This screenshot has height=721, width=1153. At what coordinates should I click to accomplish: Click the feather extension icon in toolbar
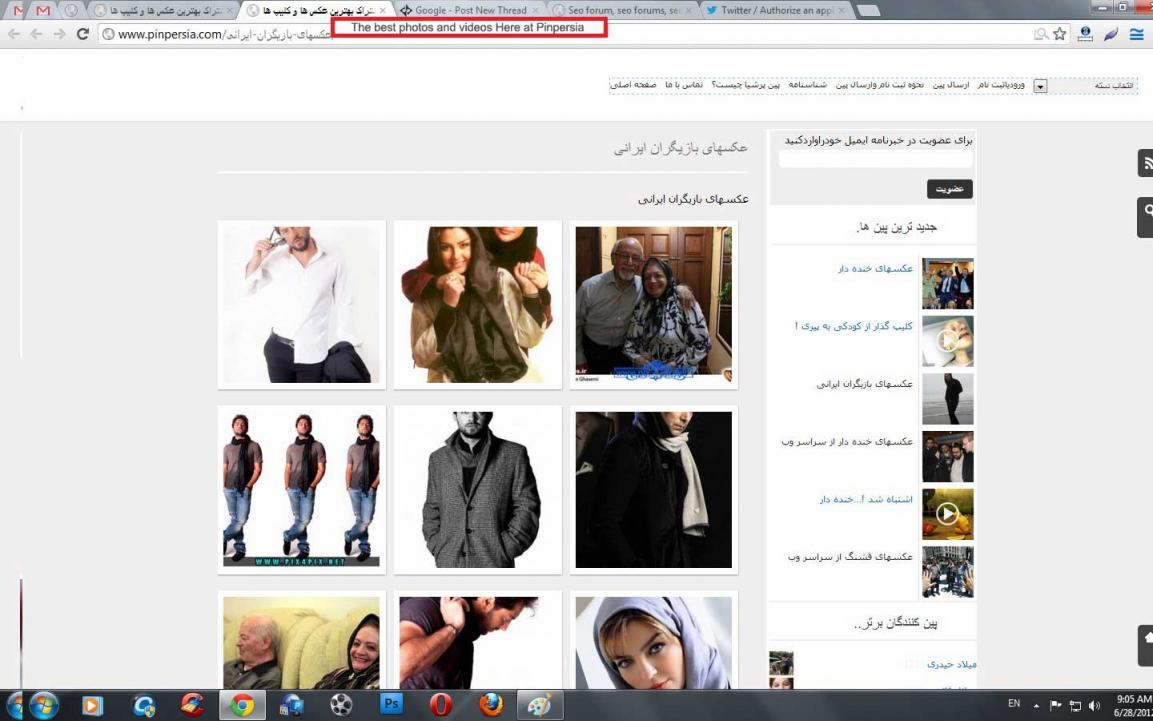[1111, 34]
